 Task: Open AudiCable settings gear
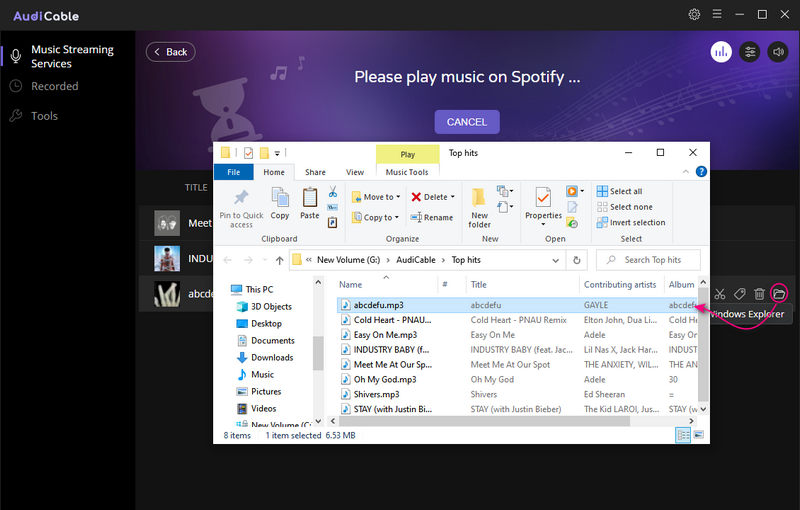click(x=694, y=14)
